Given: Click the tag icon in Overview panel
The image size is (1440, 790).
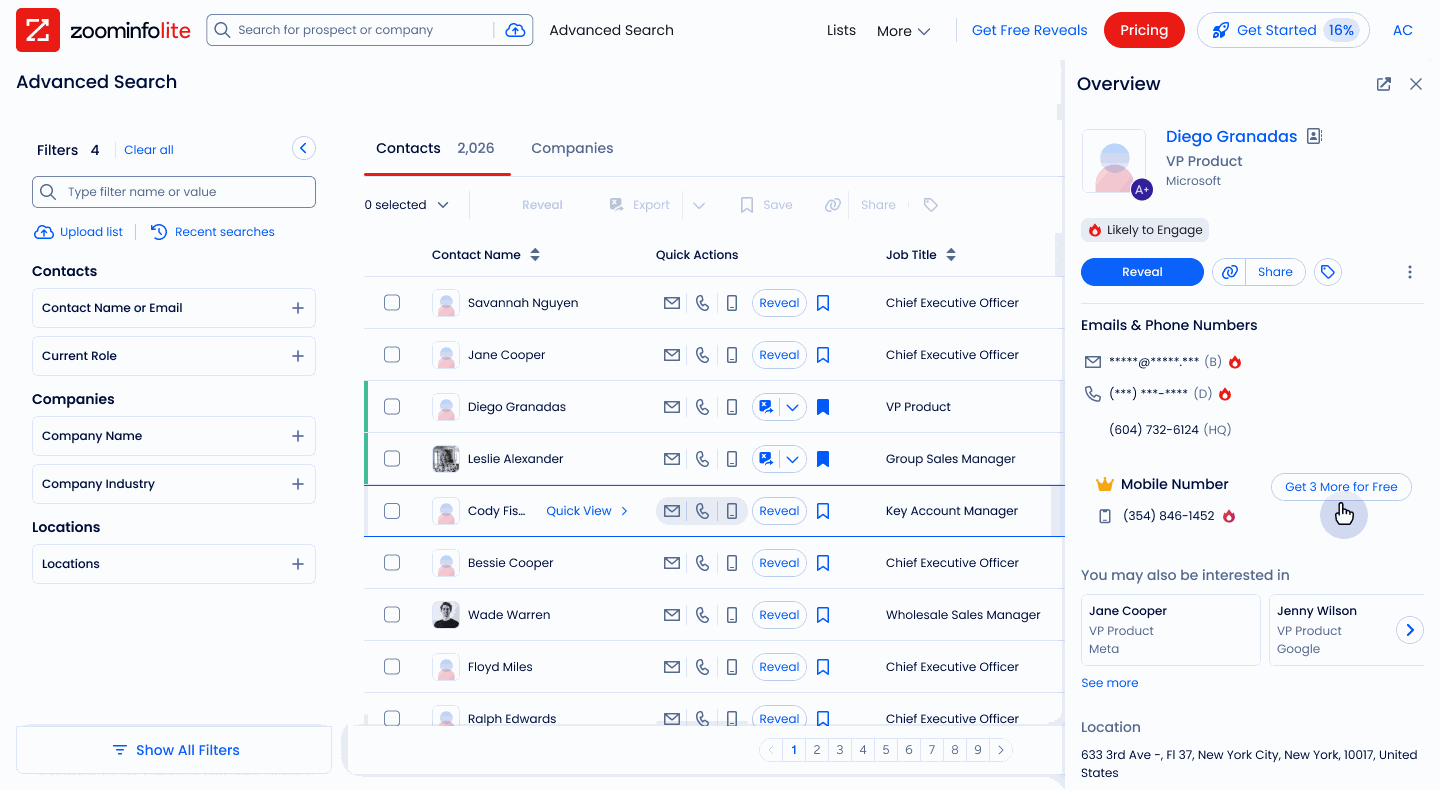Looking at the screenshot, I should pos(1328,272).
